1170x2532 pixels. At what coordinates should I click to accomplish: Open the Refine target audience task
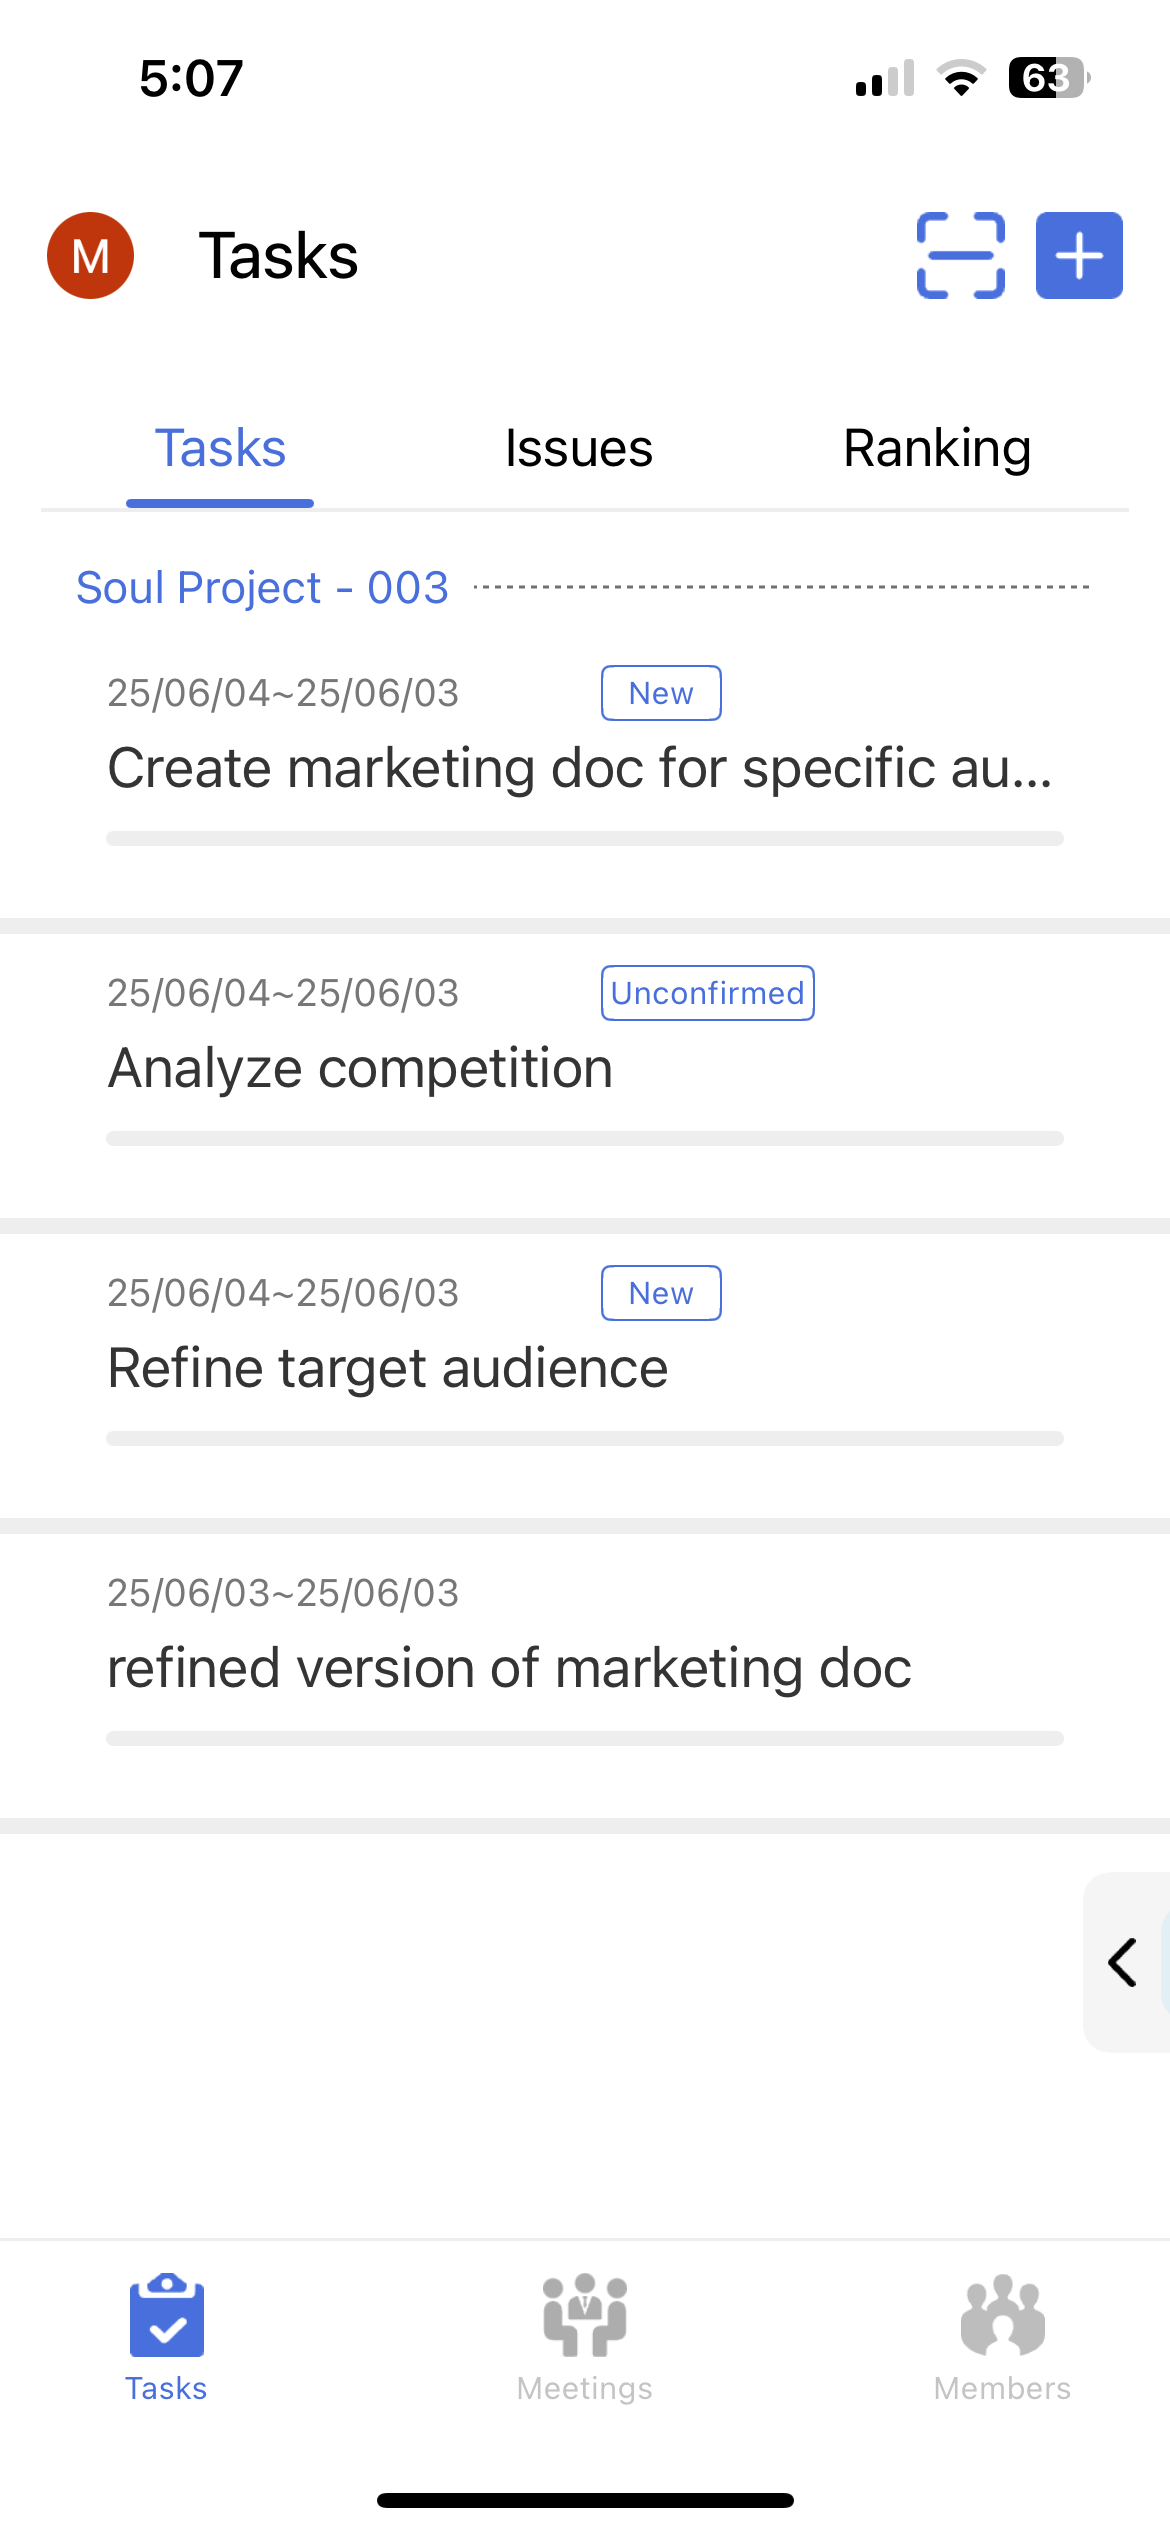coord(388,1368)
